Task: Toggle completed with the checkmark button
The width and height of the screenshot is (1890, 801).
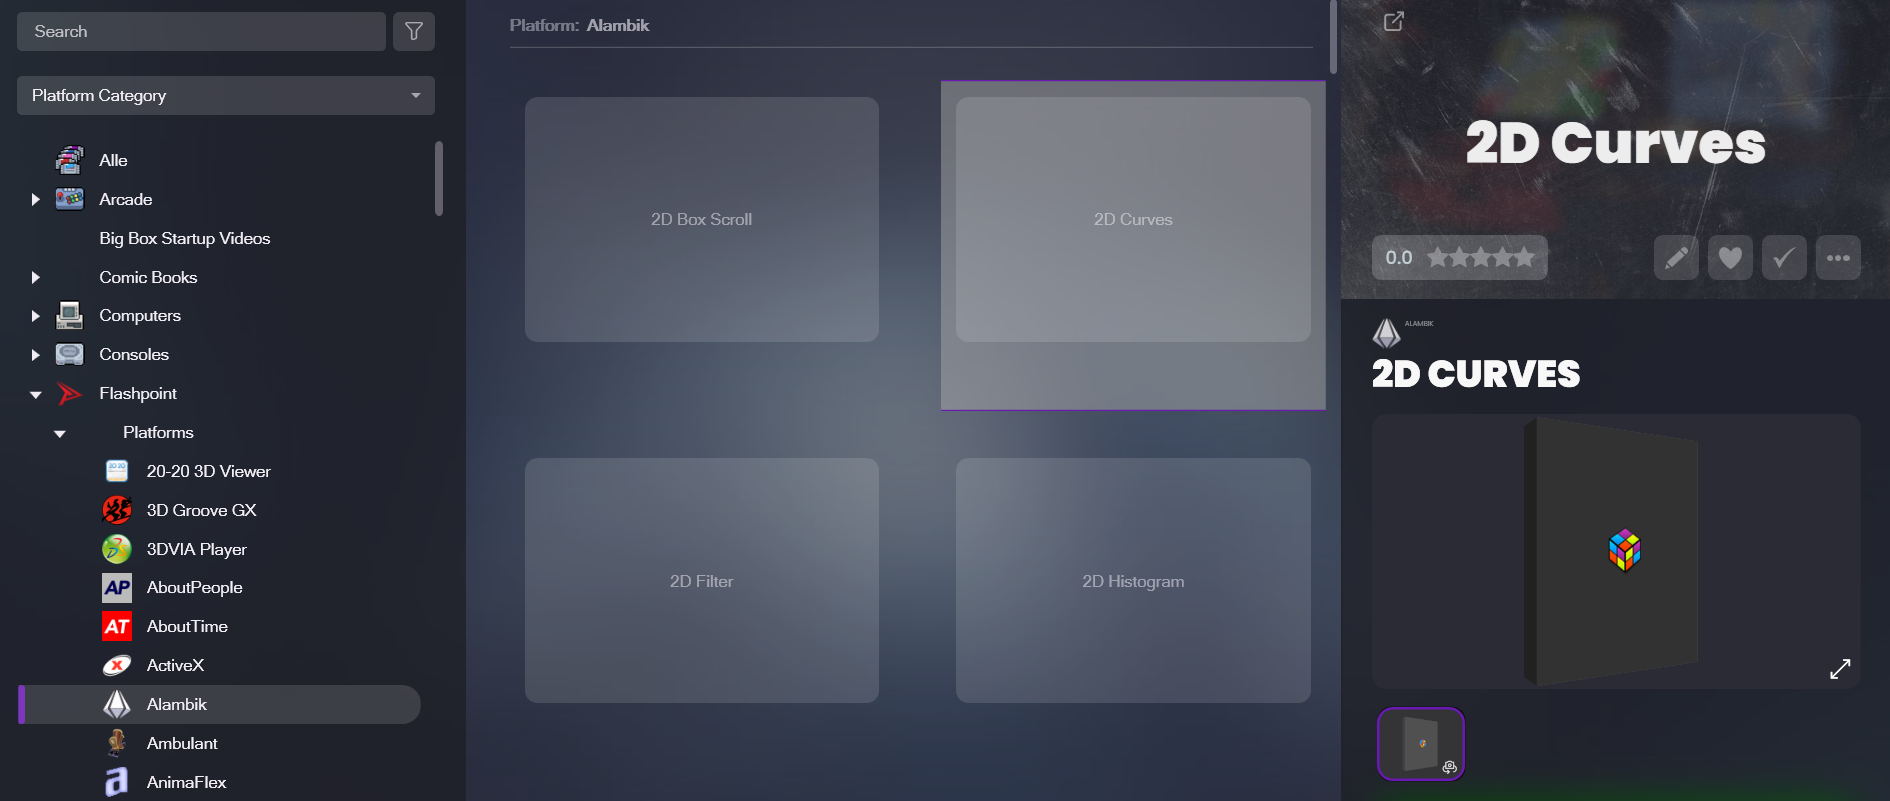Action: click(1783, 258)
